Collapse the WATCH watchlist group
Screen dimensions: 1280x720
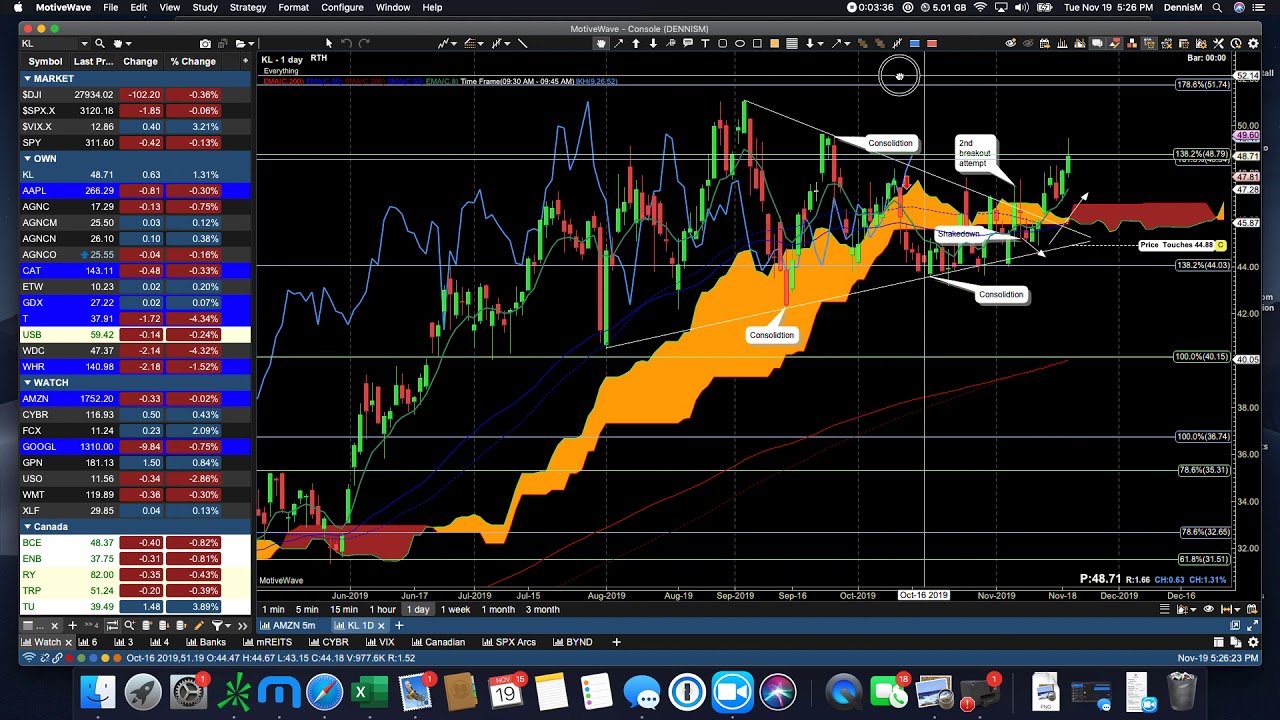tap(27, 382)
